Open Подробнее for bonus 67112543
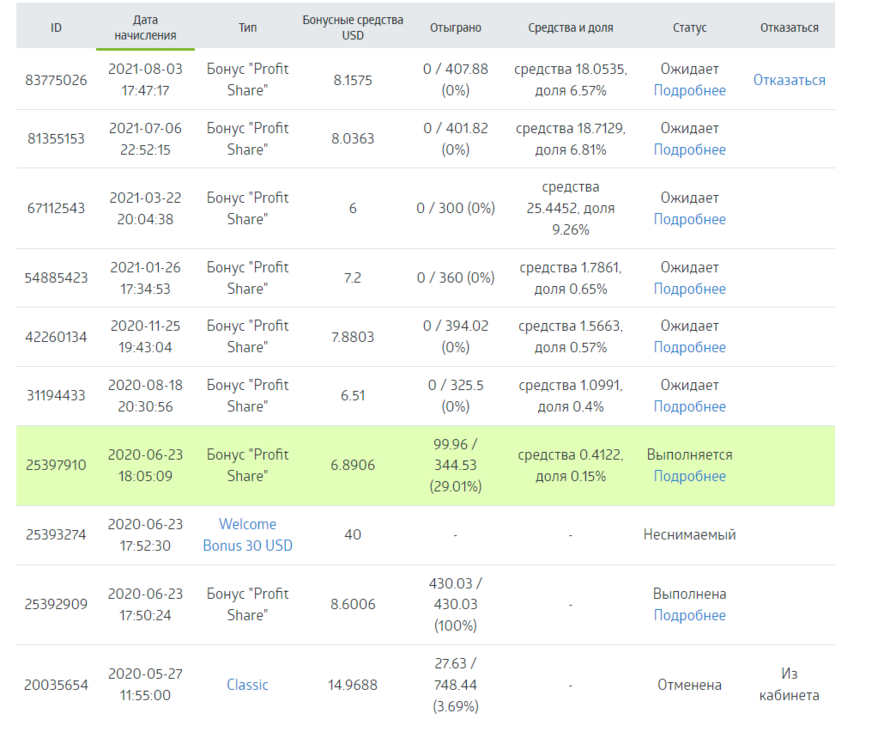 [689, 219]
